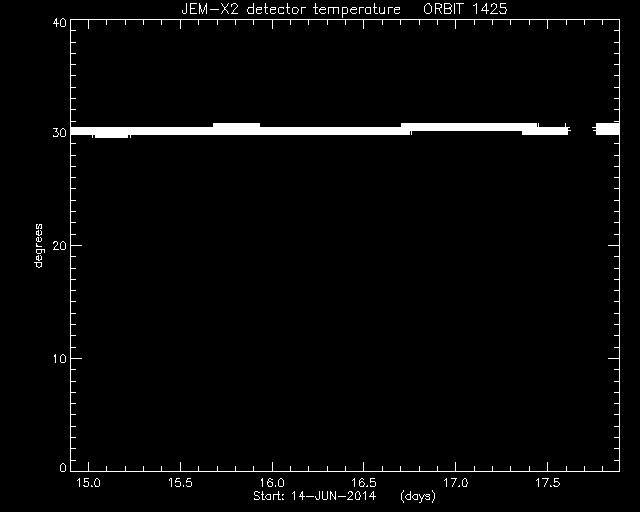Click the (days) unit label

point(418,496)
